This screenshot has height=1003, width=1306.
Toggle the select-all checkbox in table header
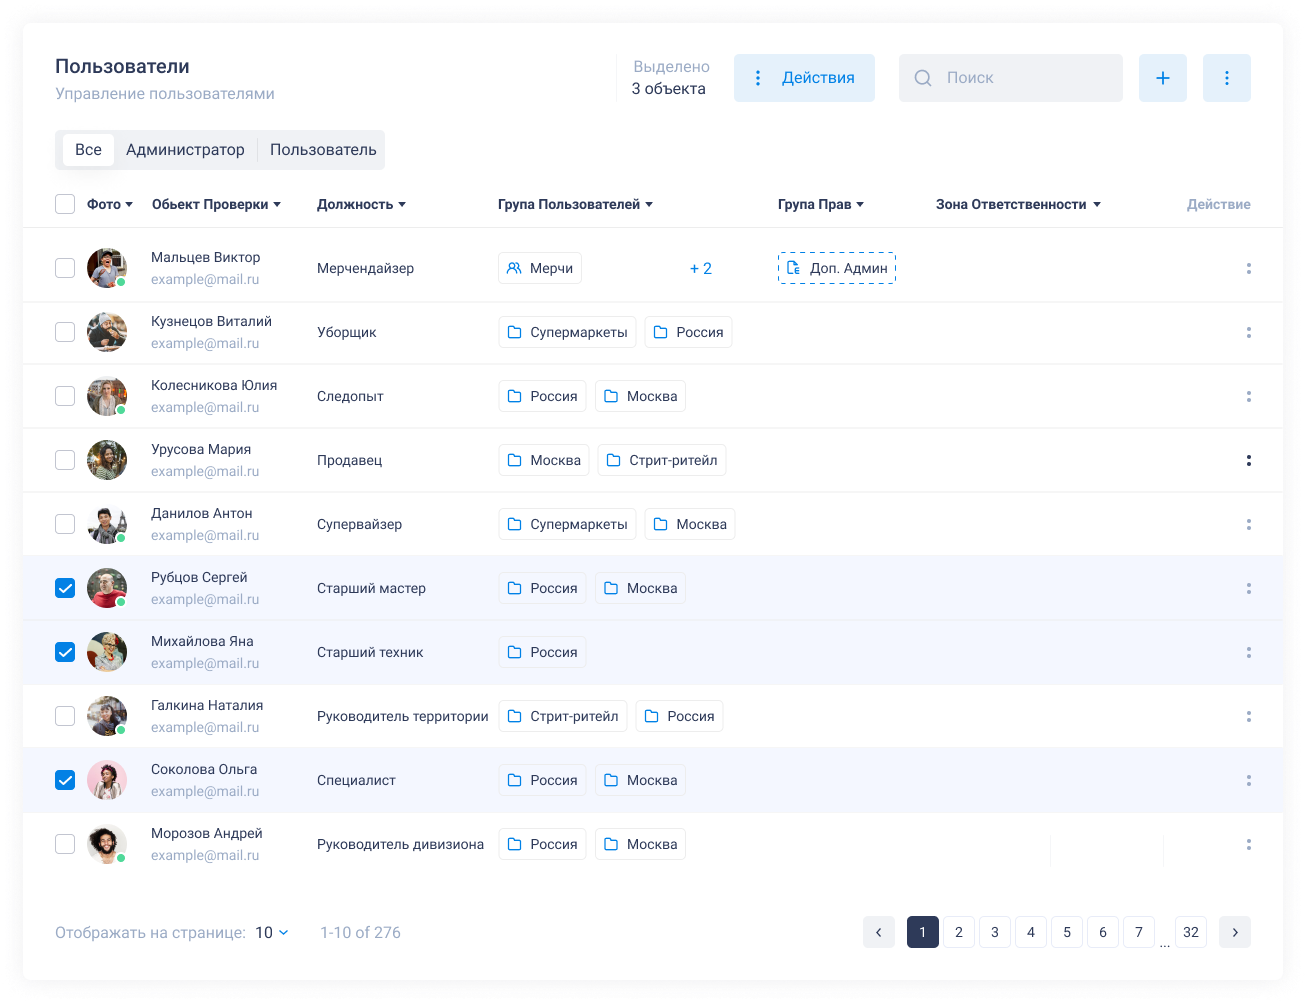[65, 204]
